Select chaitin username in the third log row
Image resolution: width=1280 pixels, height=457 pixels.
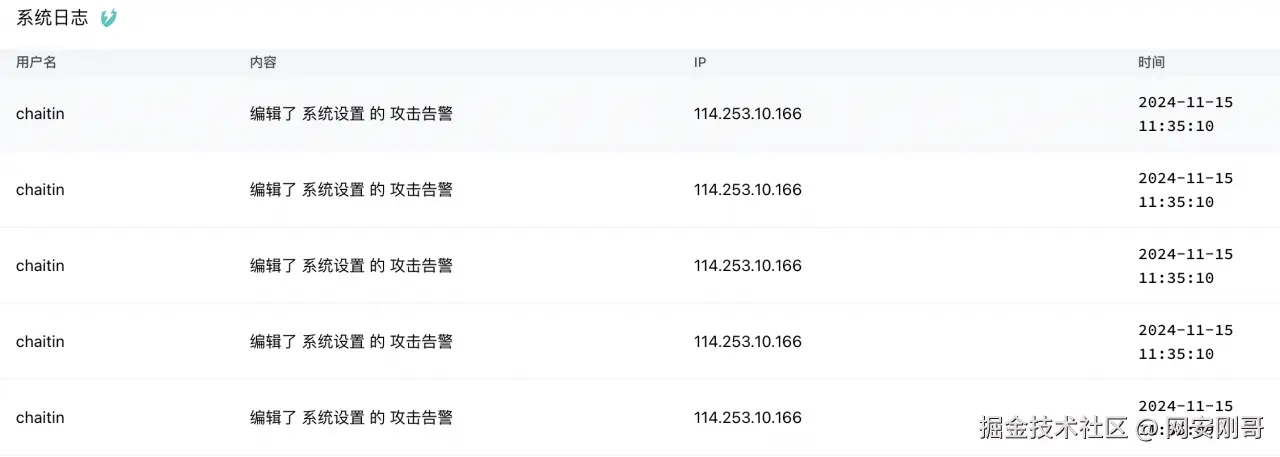point(40,266)
